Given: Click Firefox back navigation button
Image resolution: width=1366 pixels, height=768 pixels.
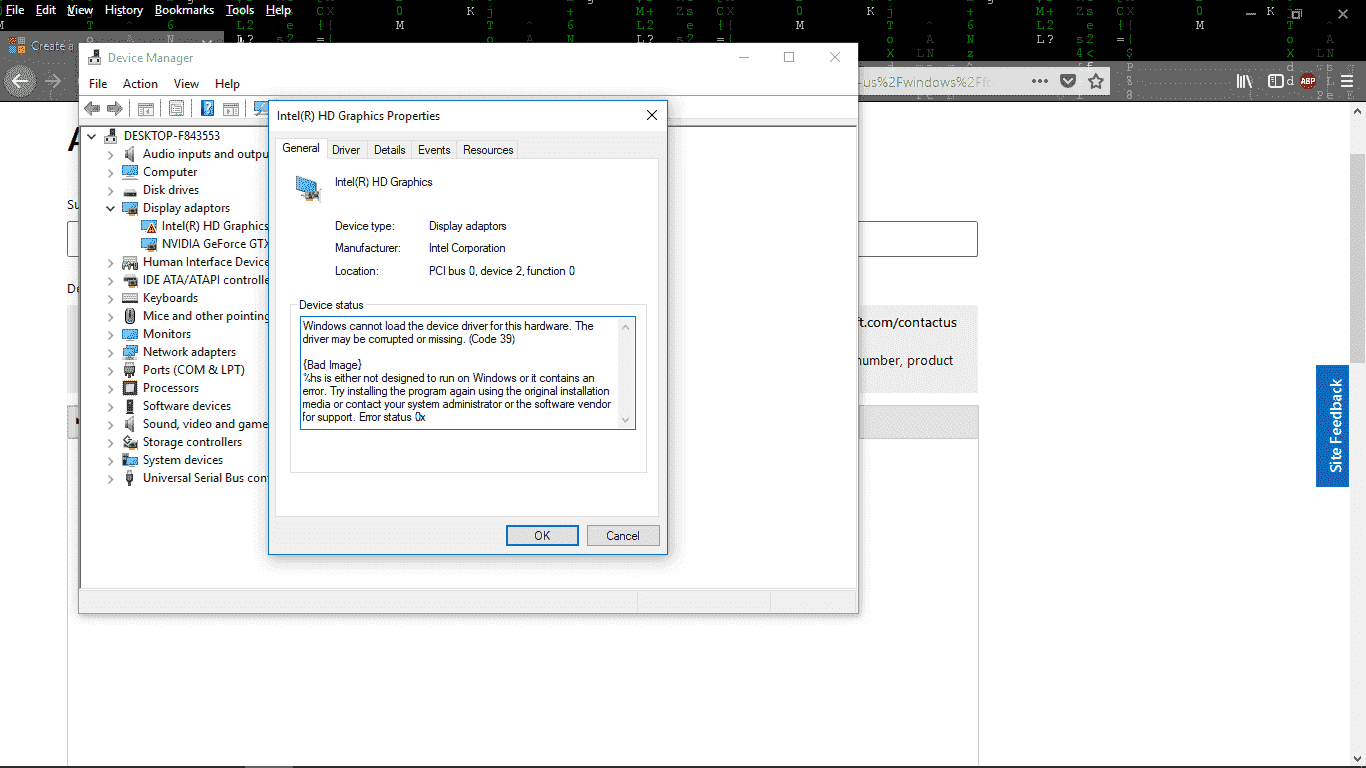Looking at the screenshot, I should (x=21, y=81).
